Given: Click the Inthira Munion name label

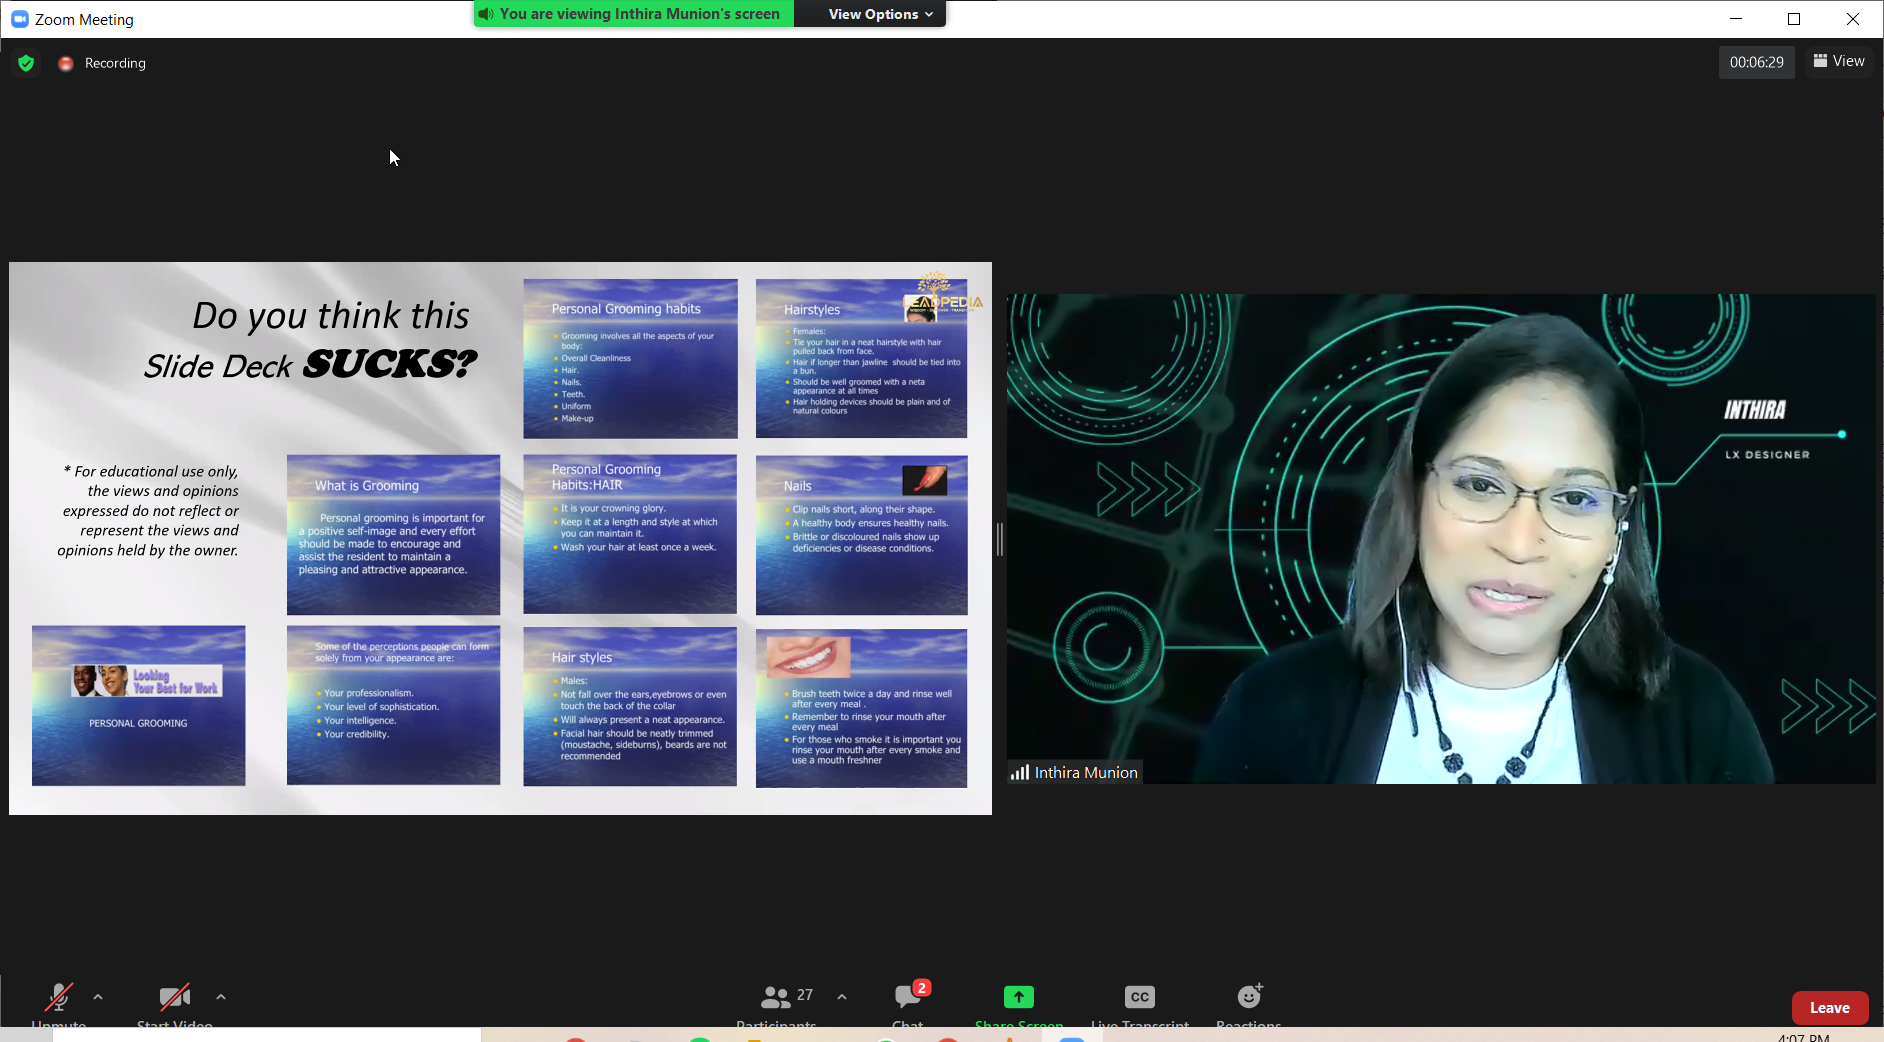Looking at the screenshot, I should [1086, 772].
